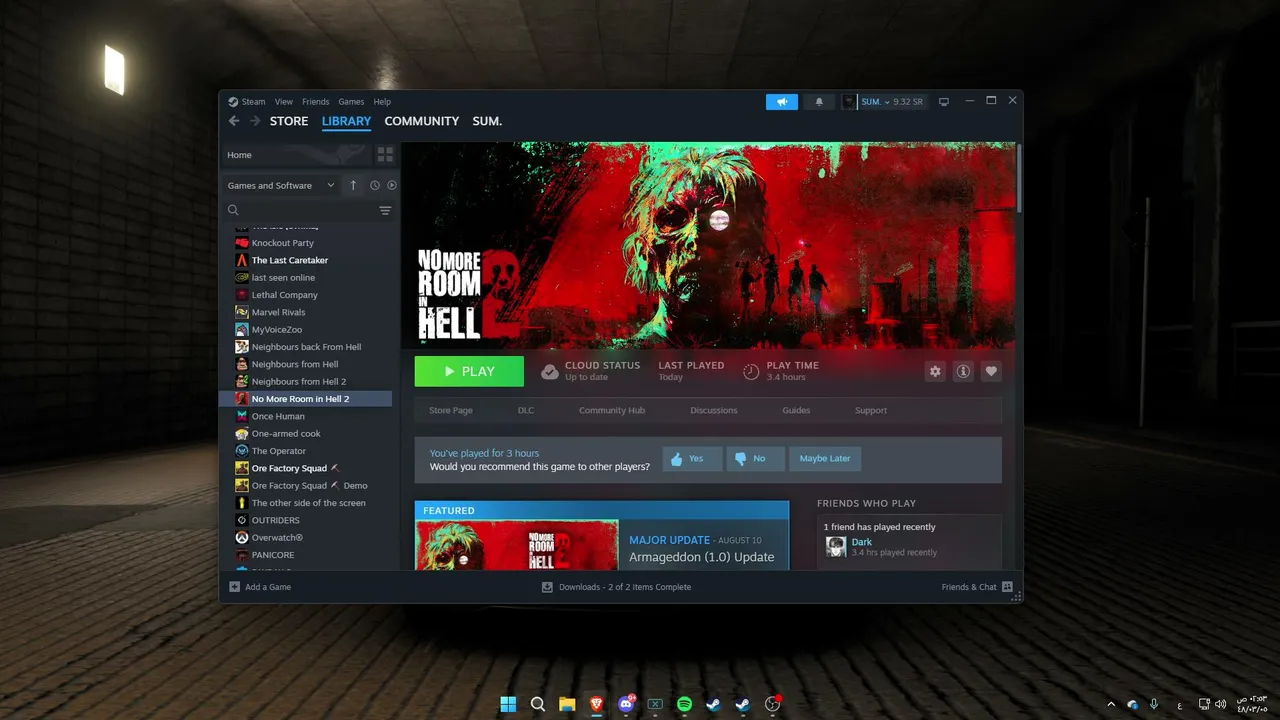Viewport: 1280px width, 720px height.
Task: Click the user avatar in Steam's top bar
Action: 849,102
